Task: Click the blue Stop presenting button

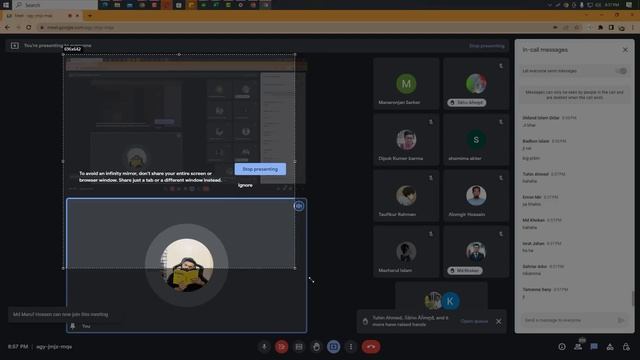Action: [260, 169]
